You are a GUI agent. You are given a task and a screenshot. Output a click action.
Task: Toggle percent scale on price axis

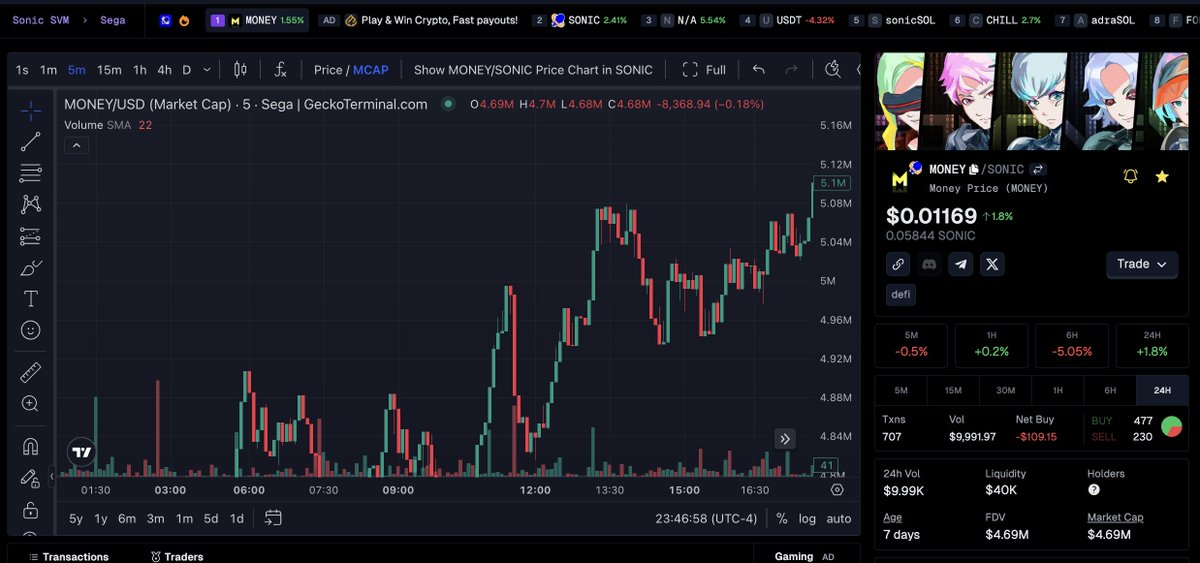tap(781, 518)
